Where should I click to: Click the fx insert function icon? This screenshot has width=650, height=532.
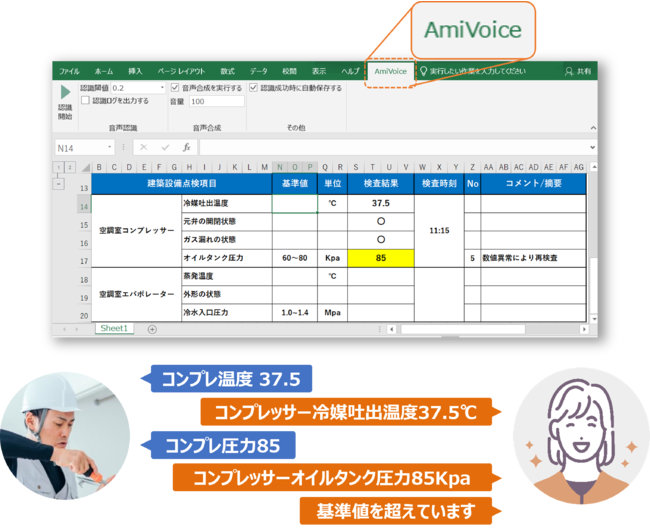tap(186, 147)
